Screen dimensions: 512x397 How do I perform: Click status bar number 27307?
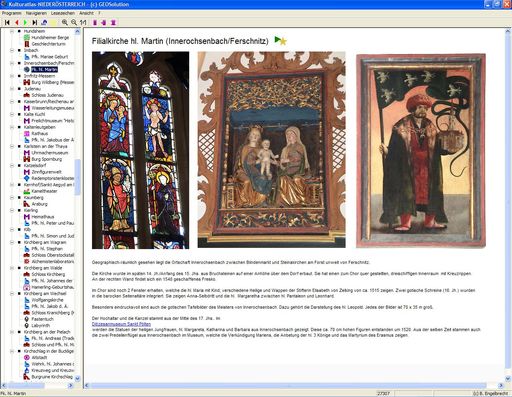383,394
